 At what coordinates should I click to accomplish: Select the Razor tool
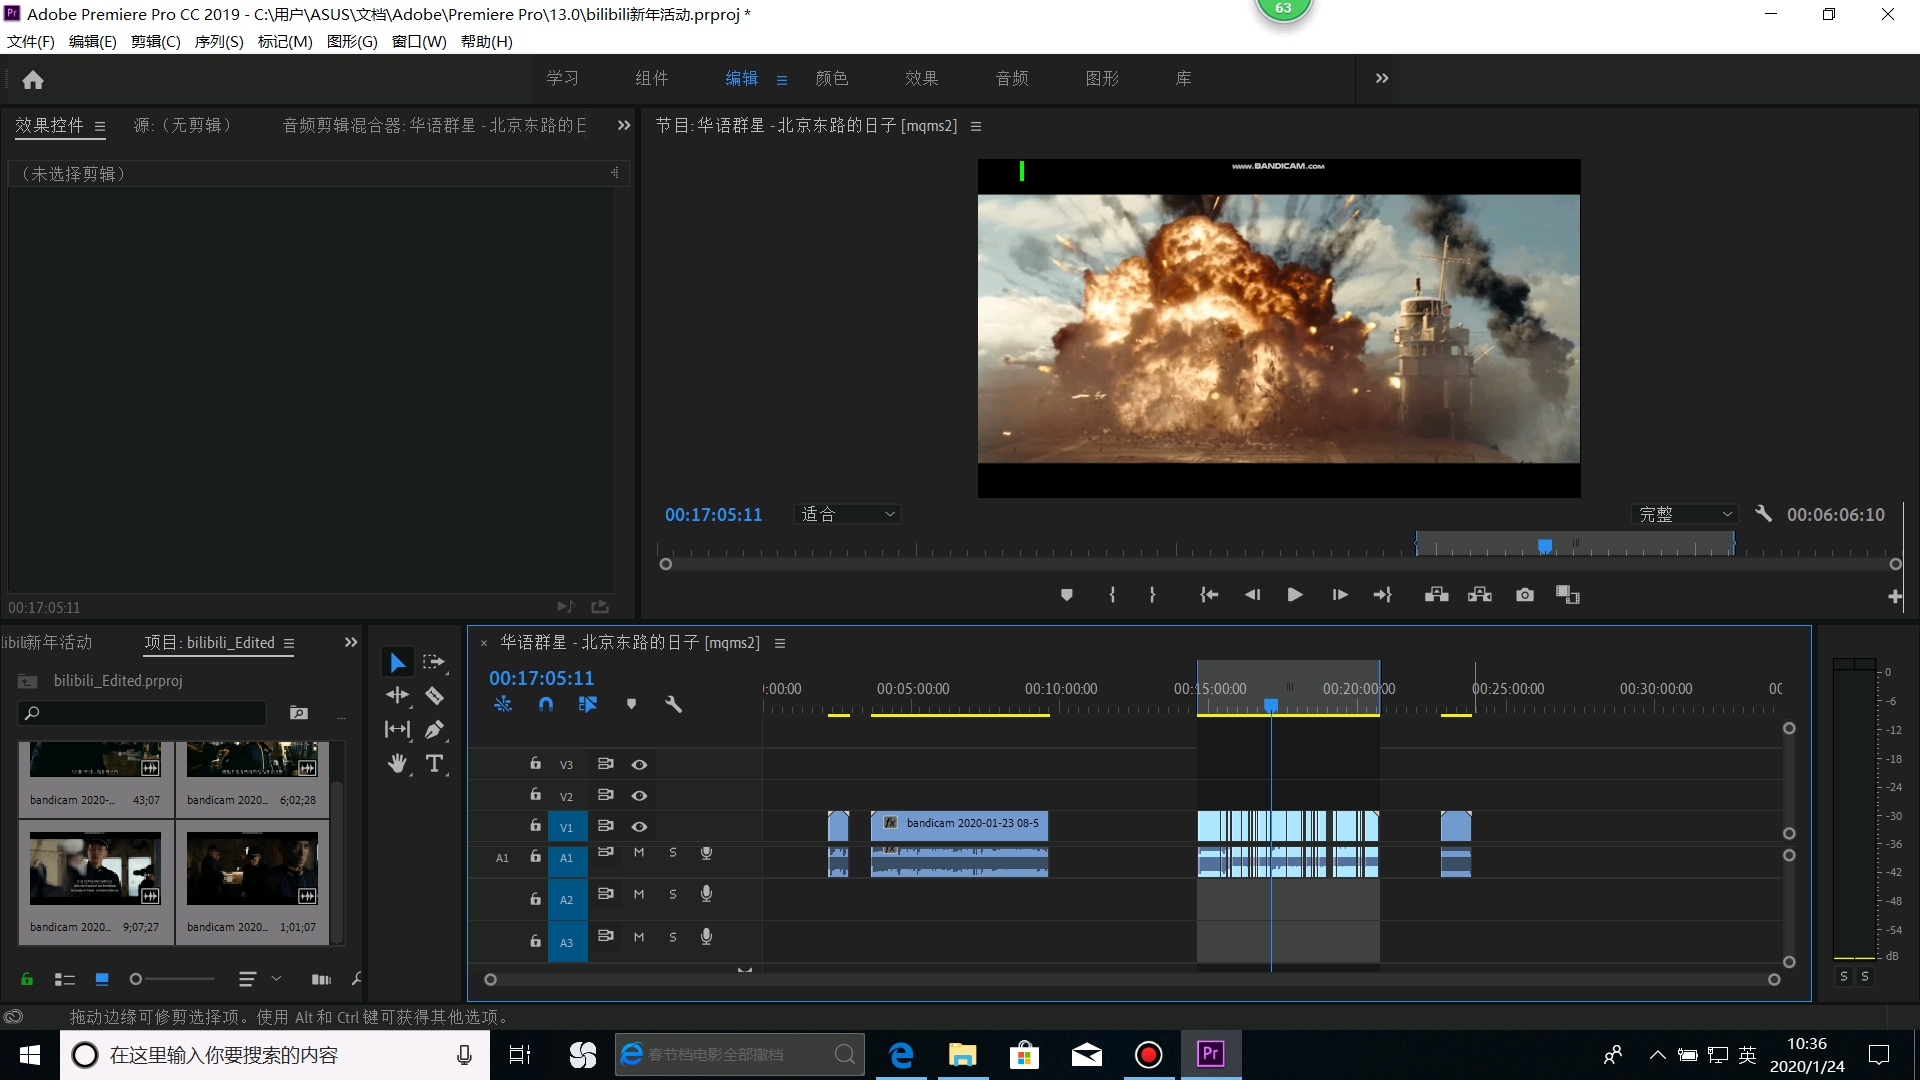click(434, 695)
